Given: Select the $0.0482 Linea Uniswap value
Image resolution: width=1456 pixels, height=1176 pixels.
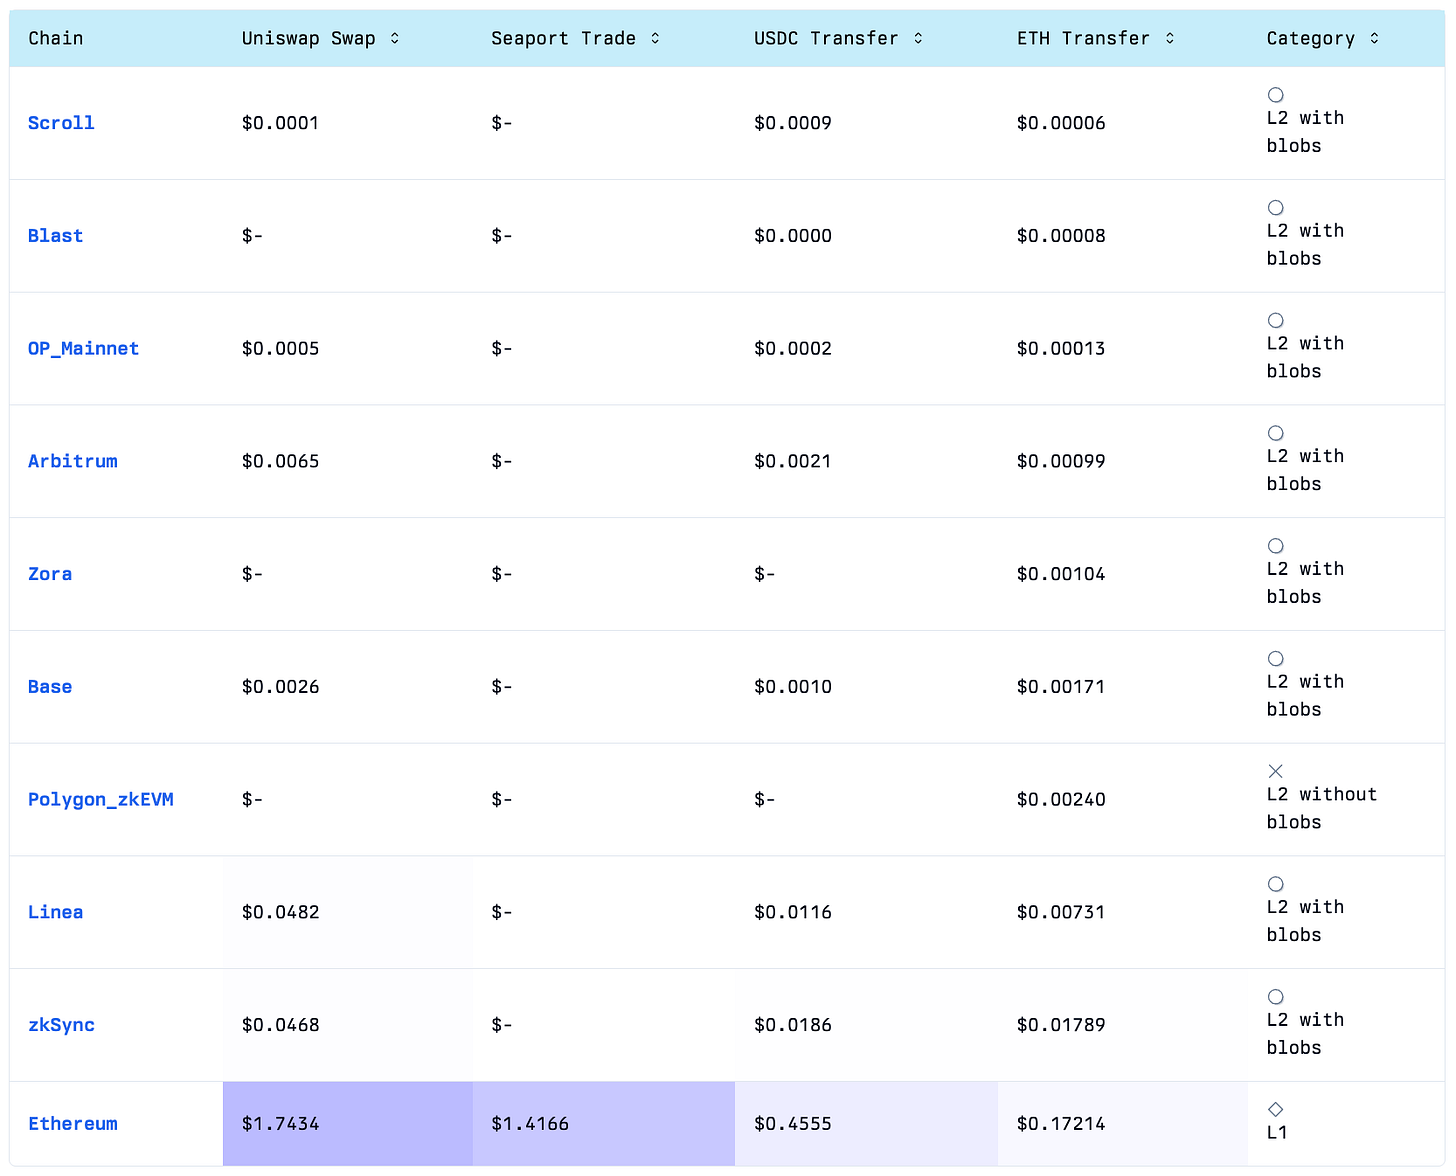Looking at the screenshot, I should tap(281, 912).
